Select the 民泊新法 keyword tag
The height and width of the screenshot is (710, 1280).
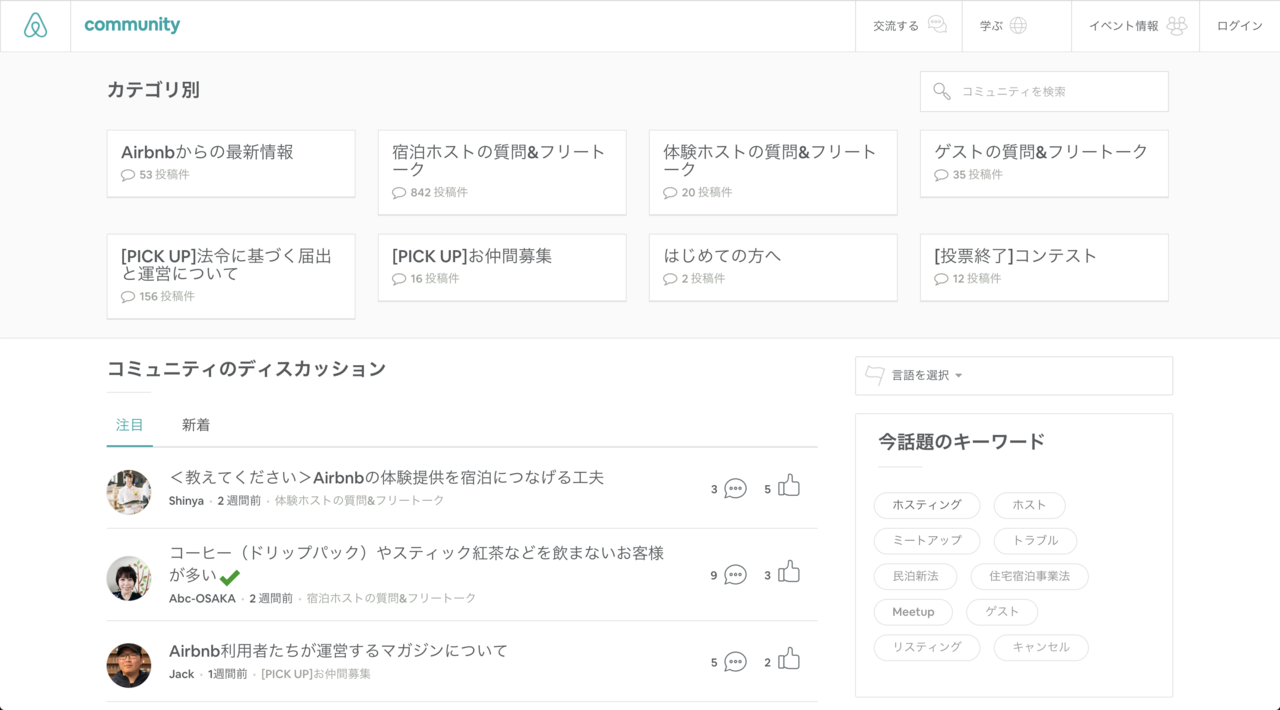(x=915, y=577)
